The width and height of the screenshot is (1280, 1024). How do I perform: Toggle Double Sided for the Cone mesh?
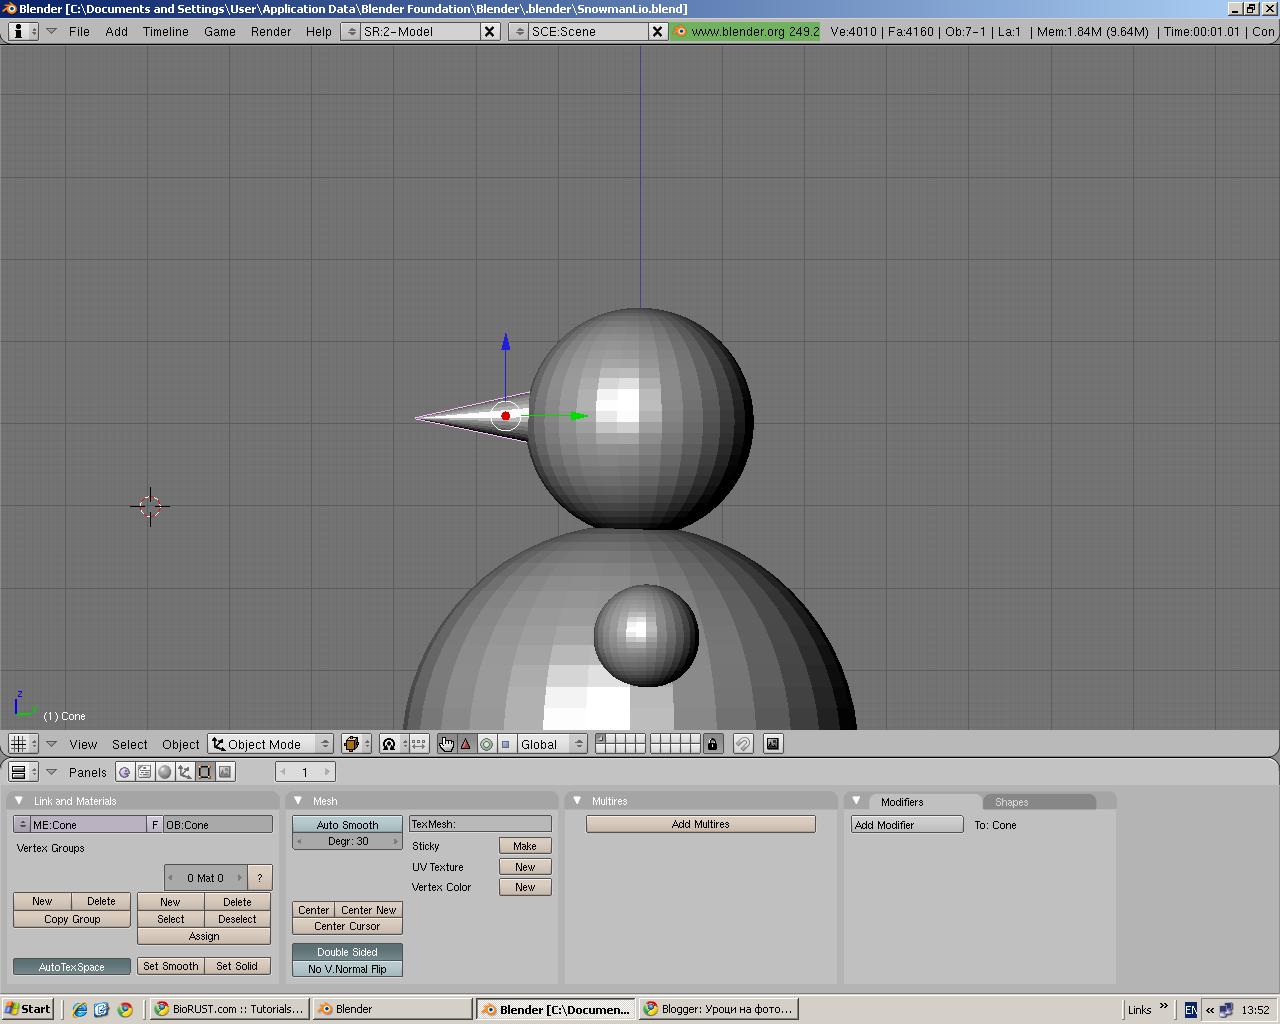[x=346, y=951]
